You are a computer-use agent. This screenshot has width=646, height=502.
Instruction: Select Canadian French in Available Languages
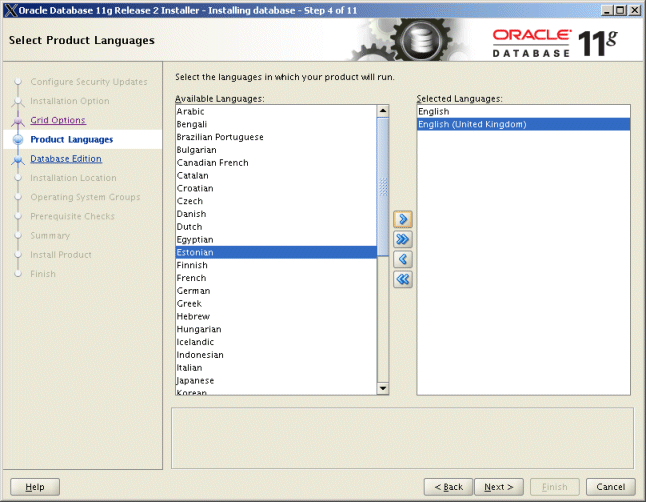[x=276, y=162]
